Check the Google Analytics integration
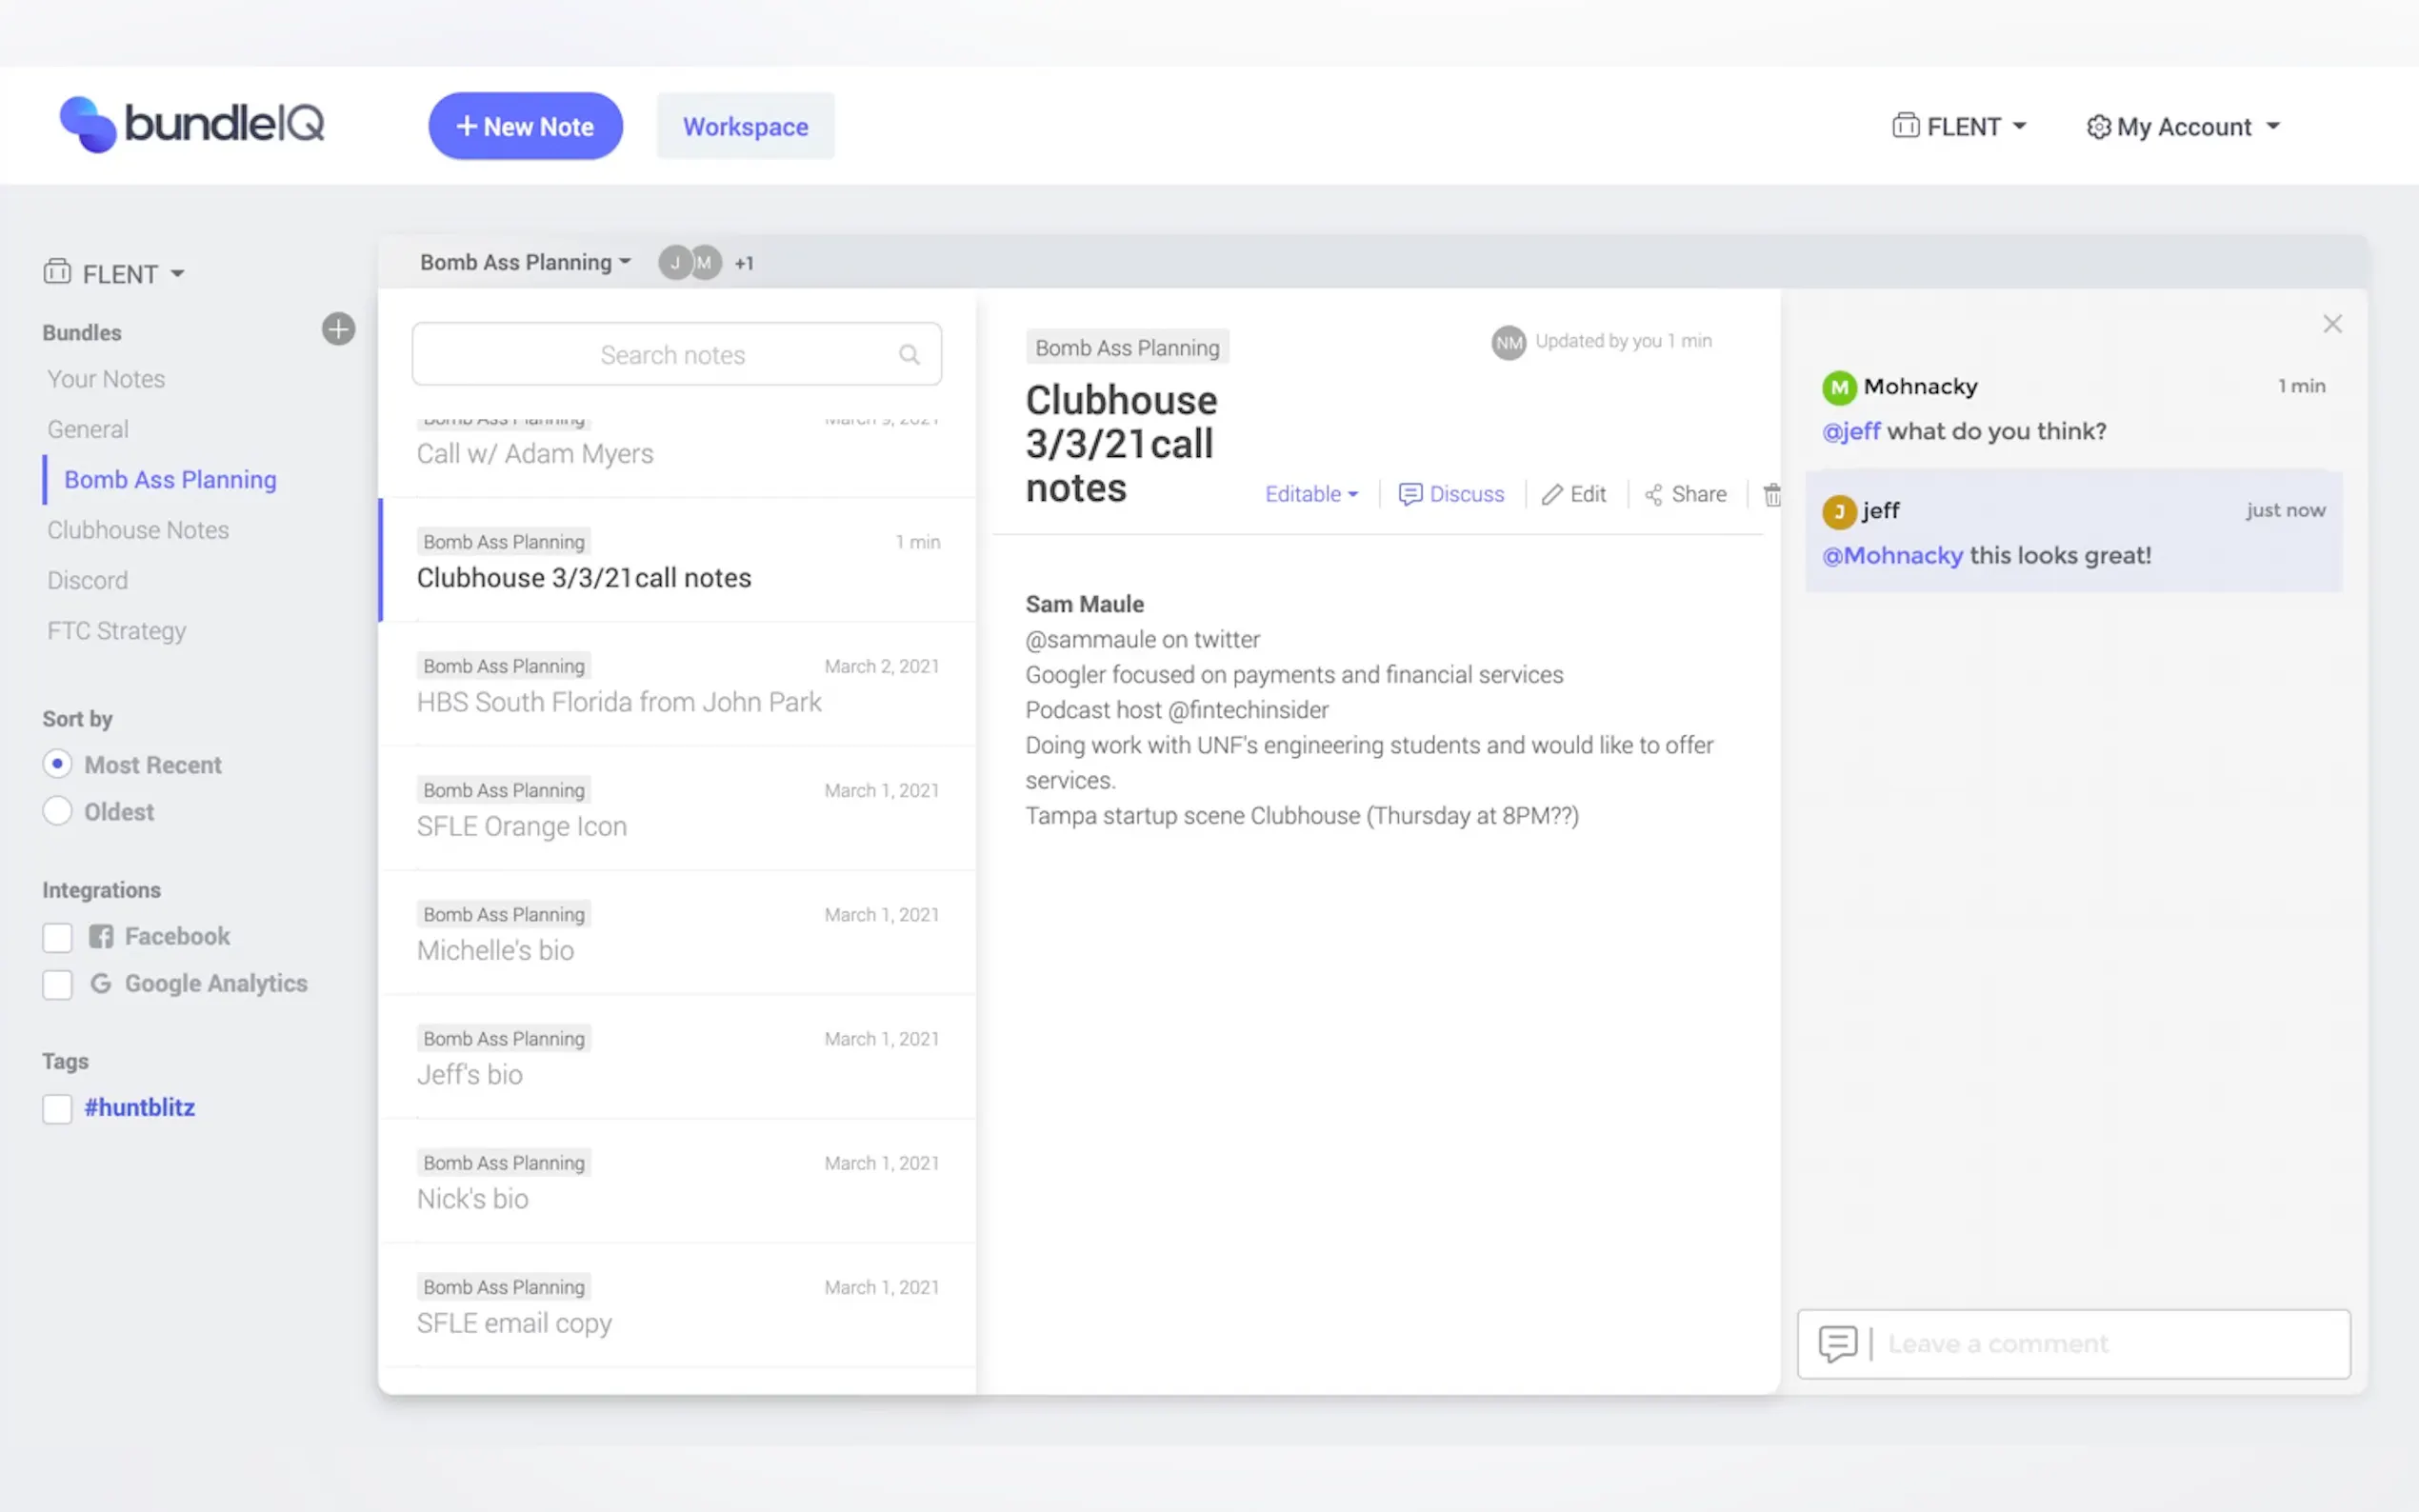 [x=58, y=984]
